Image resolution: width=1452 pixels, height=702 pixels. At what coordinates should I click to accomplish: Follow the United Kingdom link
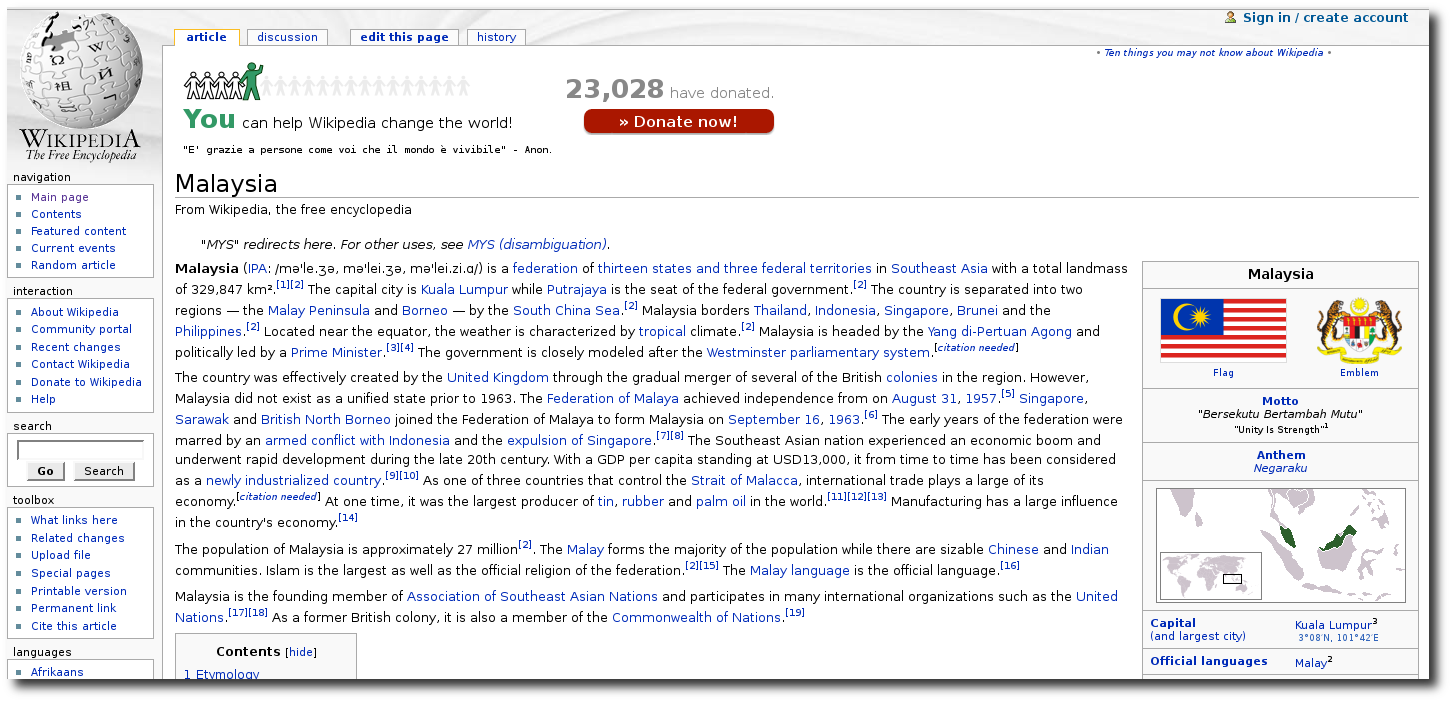498,377
